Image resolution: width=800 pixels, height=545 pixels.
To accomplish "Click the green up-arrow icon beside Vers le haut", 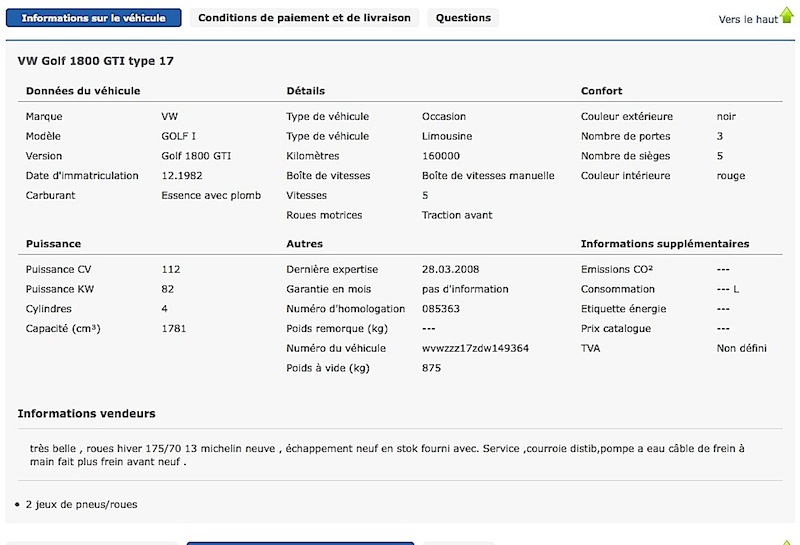I will click(x=787, y=15).
